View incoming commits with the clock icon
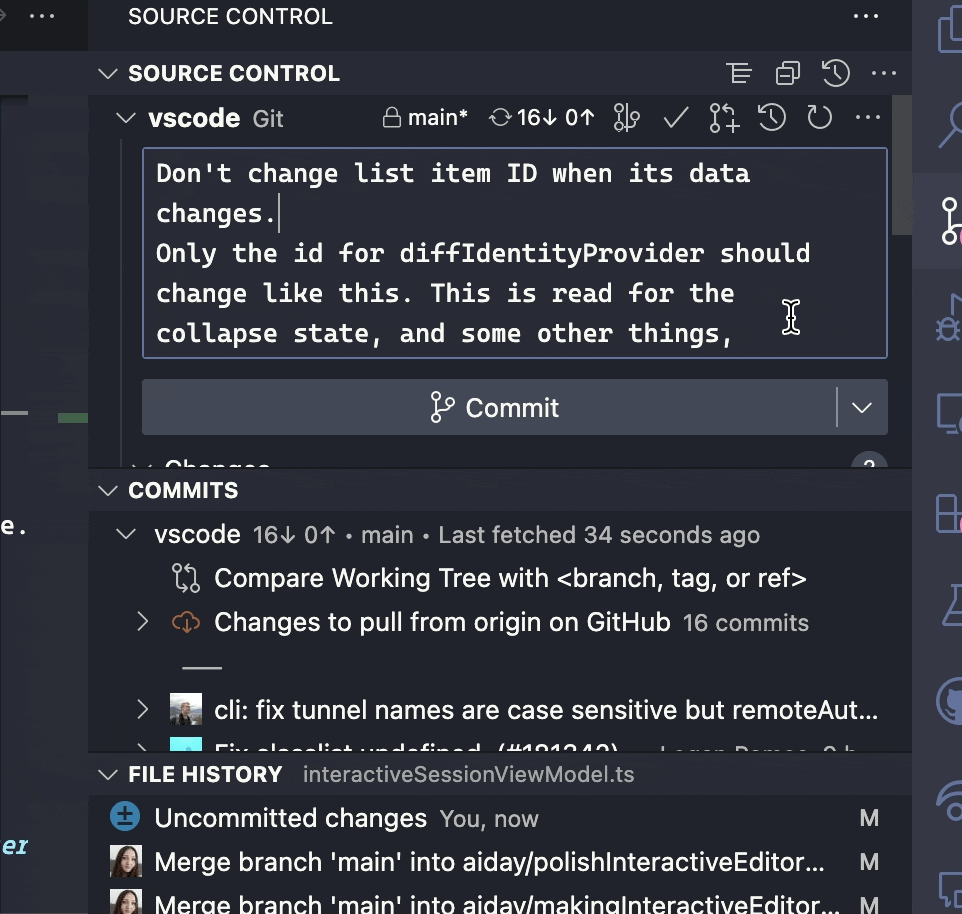 click(x=771, y=117)
